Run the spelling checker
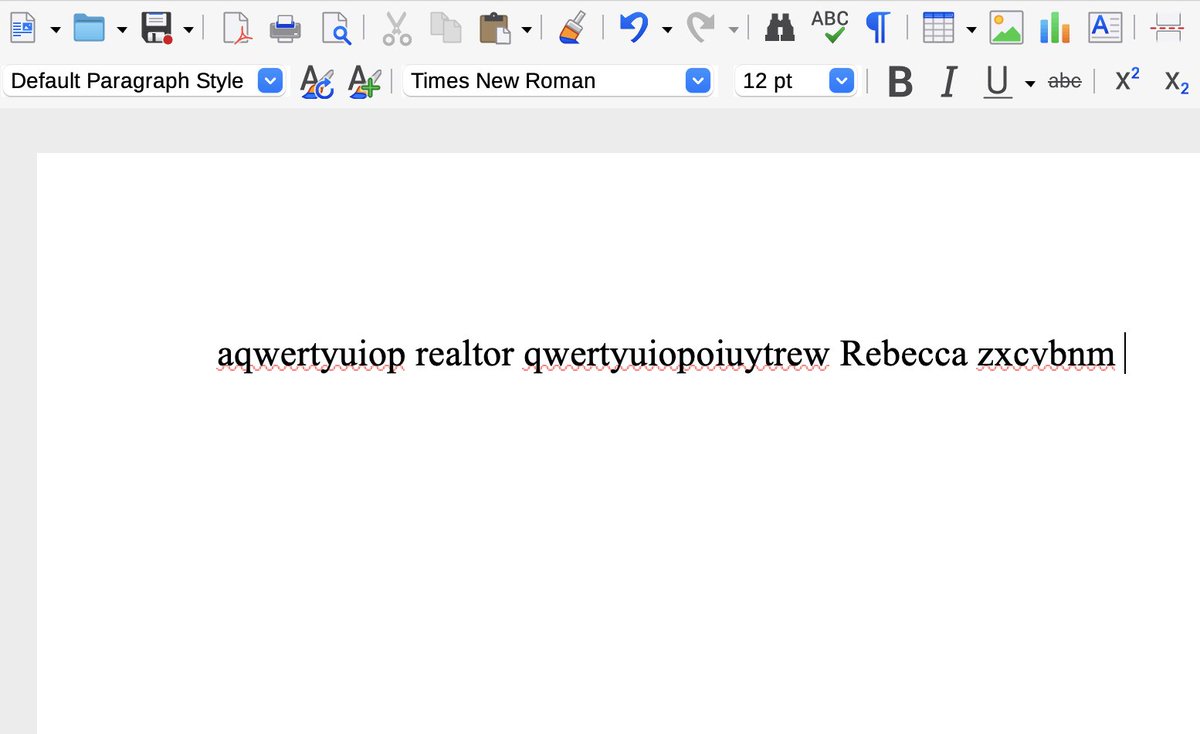1200x734 pixels. (829, 27)
